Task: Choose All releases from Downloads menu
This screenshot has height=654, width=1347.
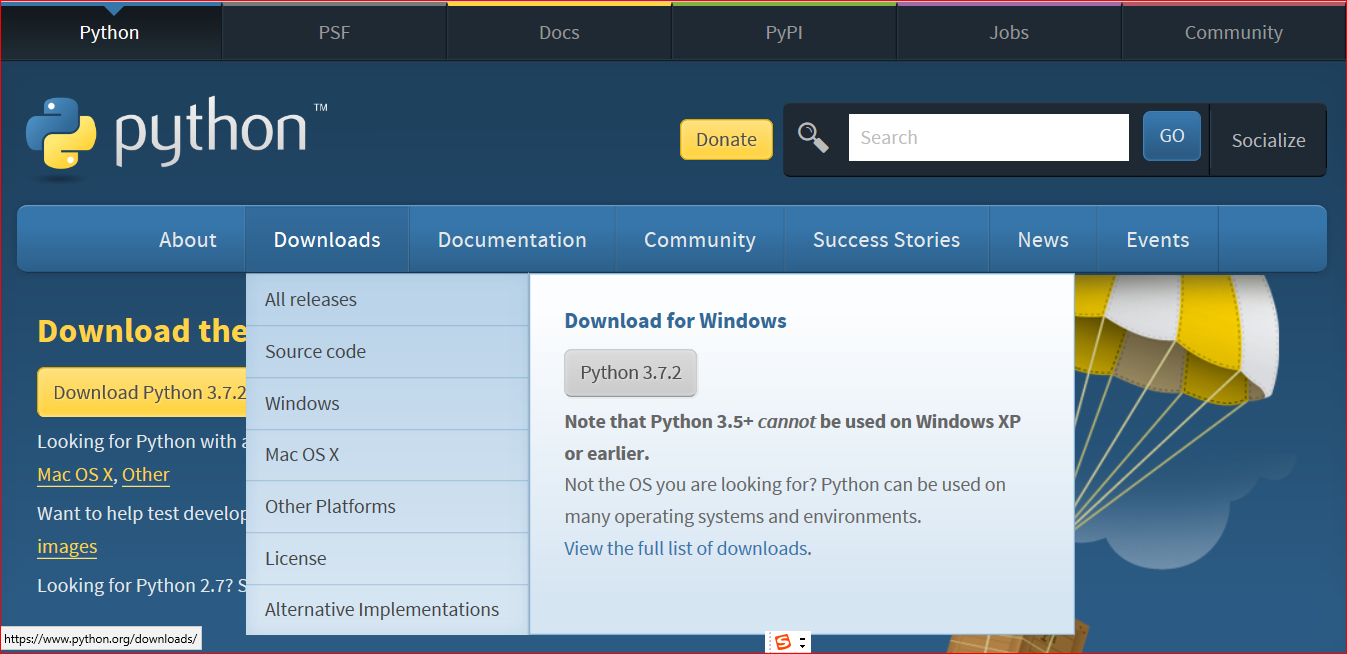Action: click(387, 300)
